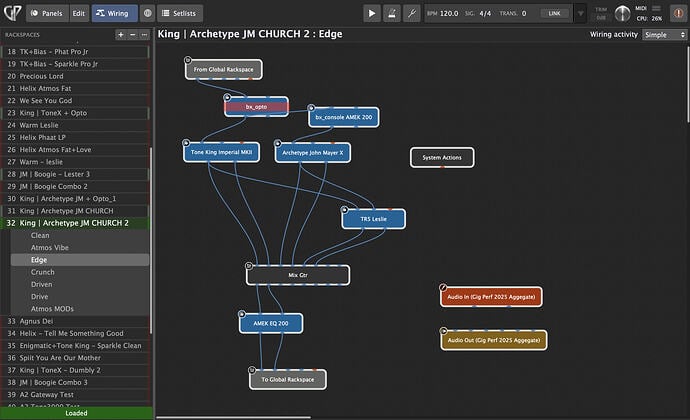Select rackspace 36 Spiit You Are Our Mother
Viewport: 690px width, 420px height.
click(75, 358)
